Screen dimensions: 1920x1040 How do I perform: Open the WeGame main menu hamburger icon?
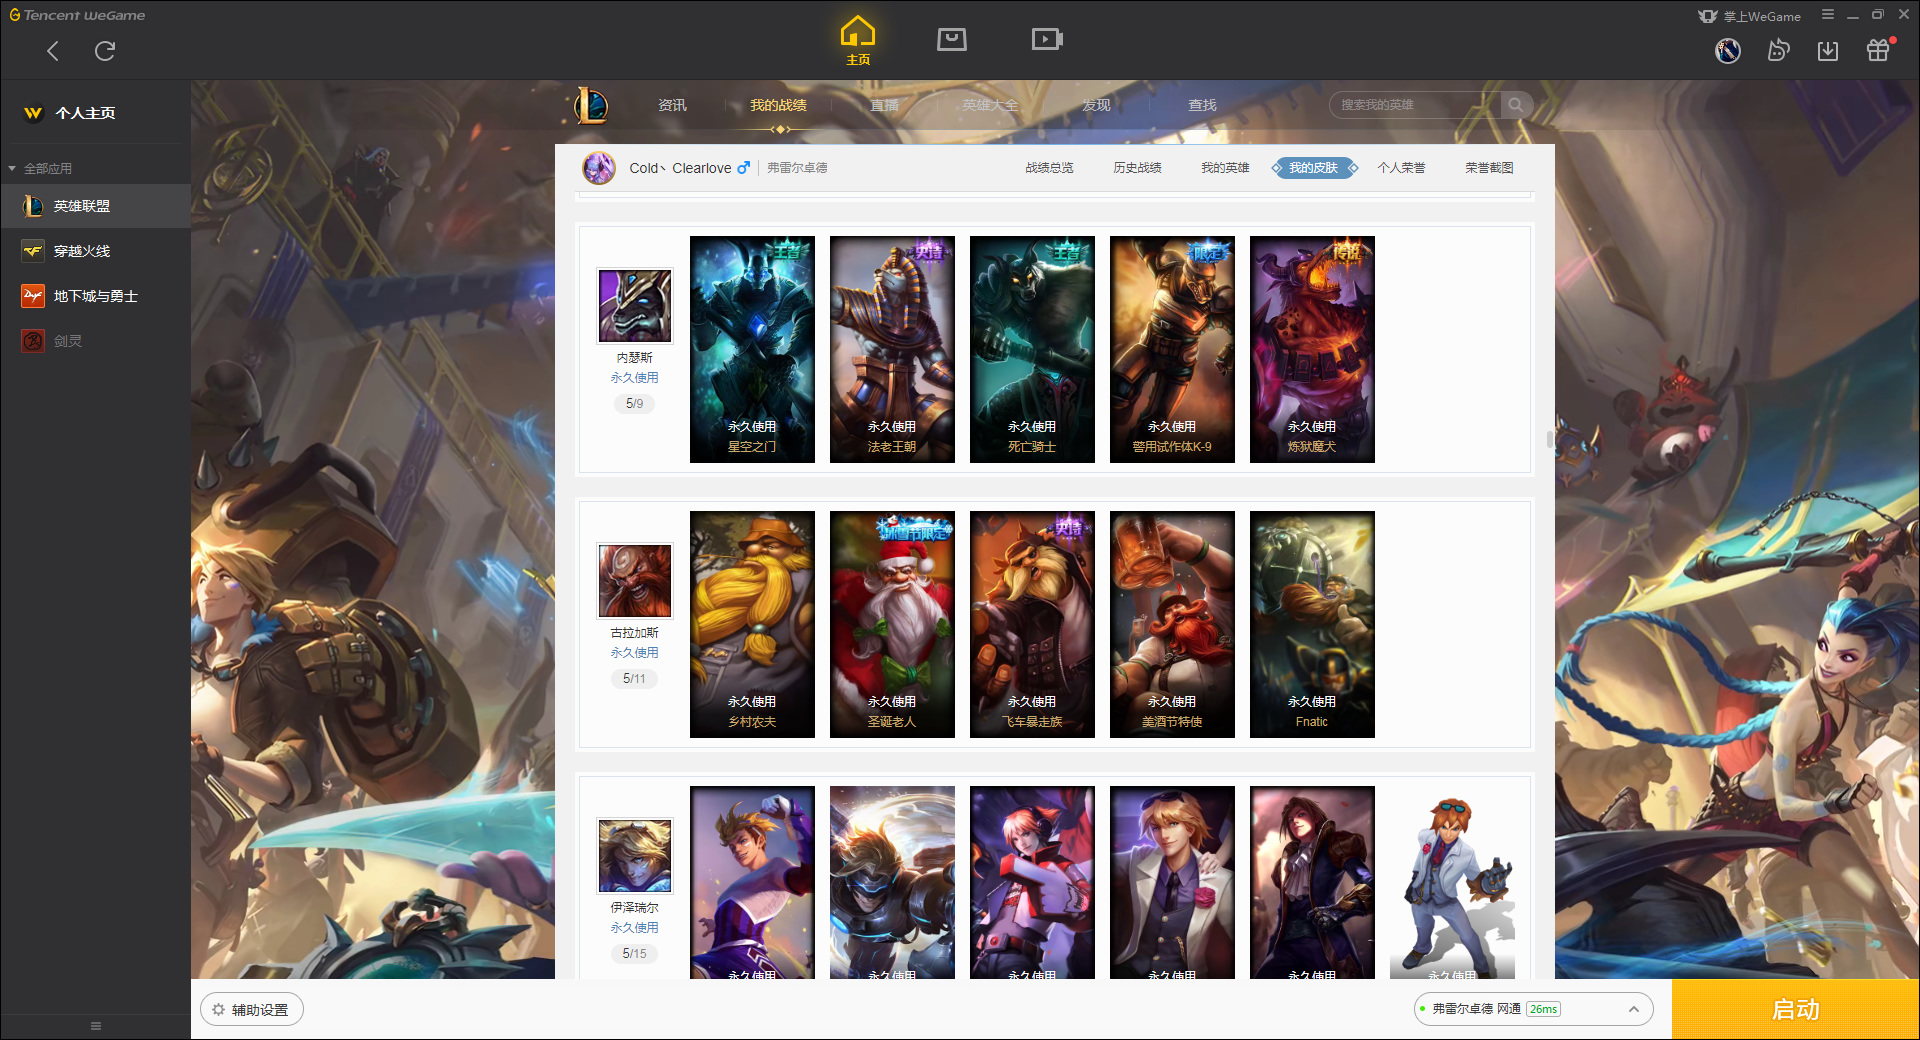(x=1828, y=15)
